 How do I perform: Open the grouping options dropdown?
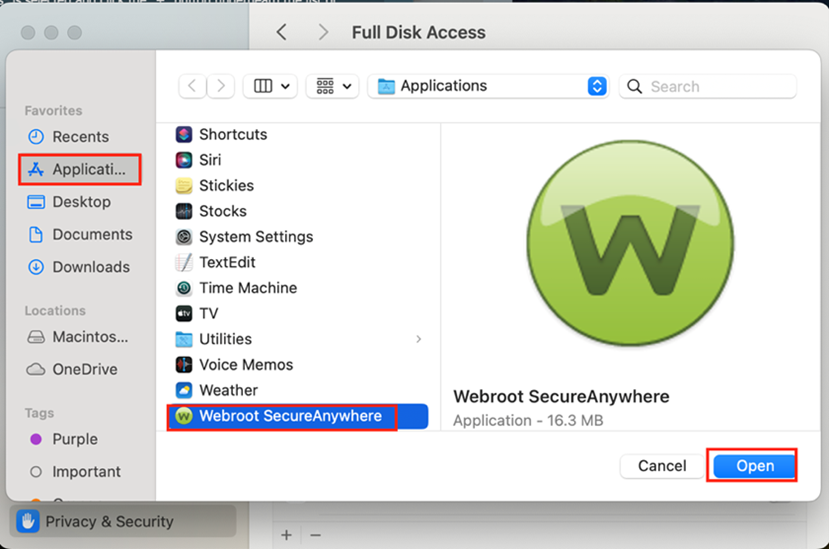coord(333,86)
